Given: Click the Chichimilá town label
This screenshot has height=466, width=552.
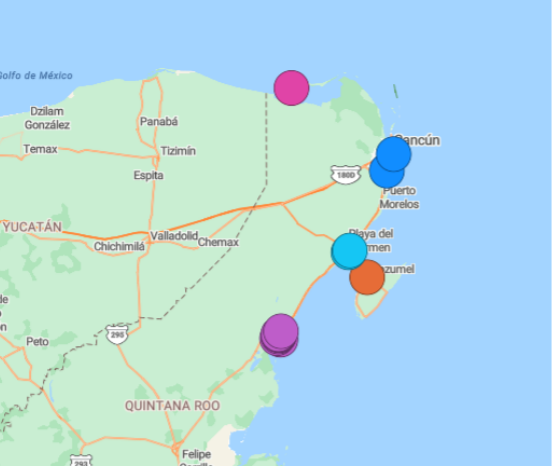Looking at the screenshot, I should (x=119, y=246).
